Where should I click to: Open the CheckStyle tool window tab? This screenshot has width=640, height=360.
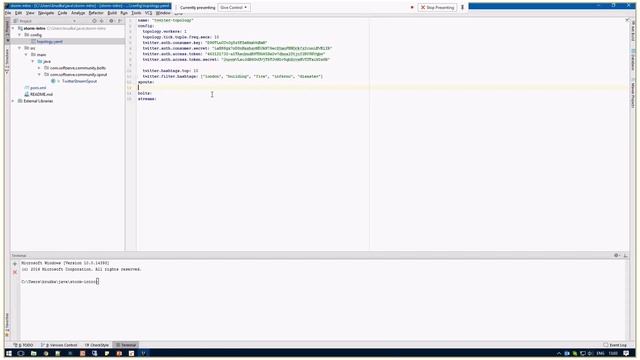click(97, 345)
